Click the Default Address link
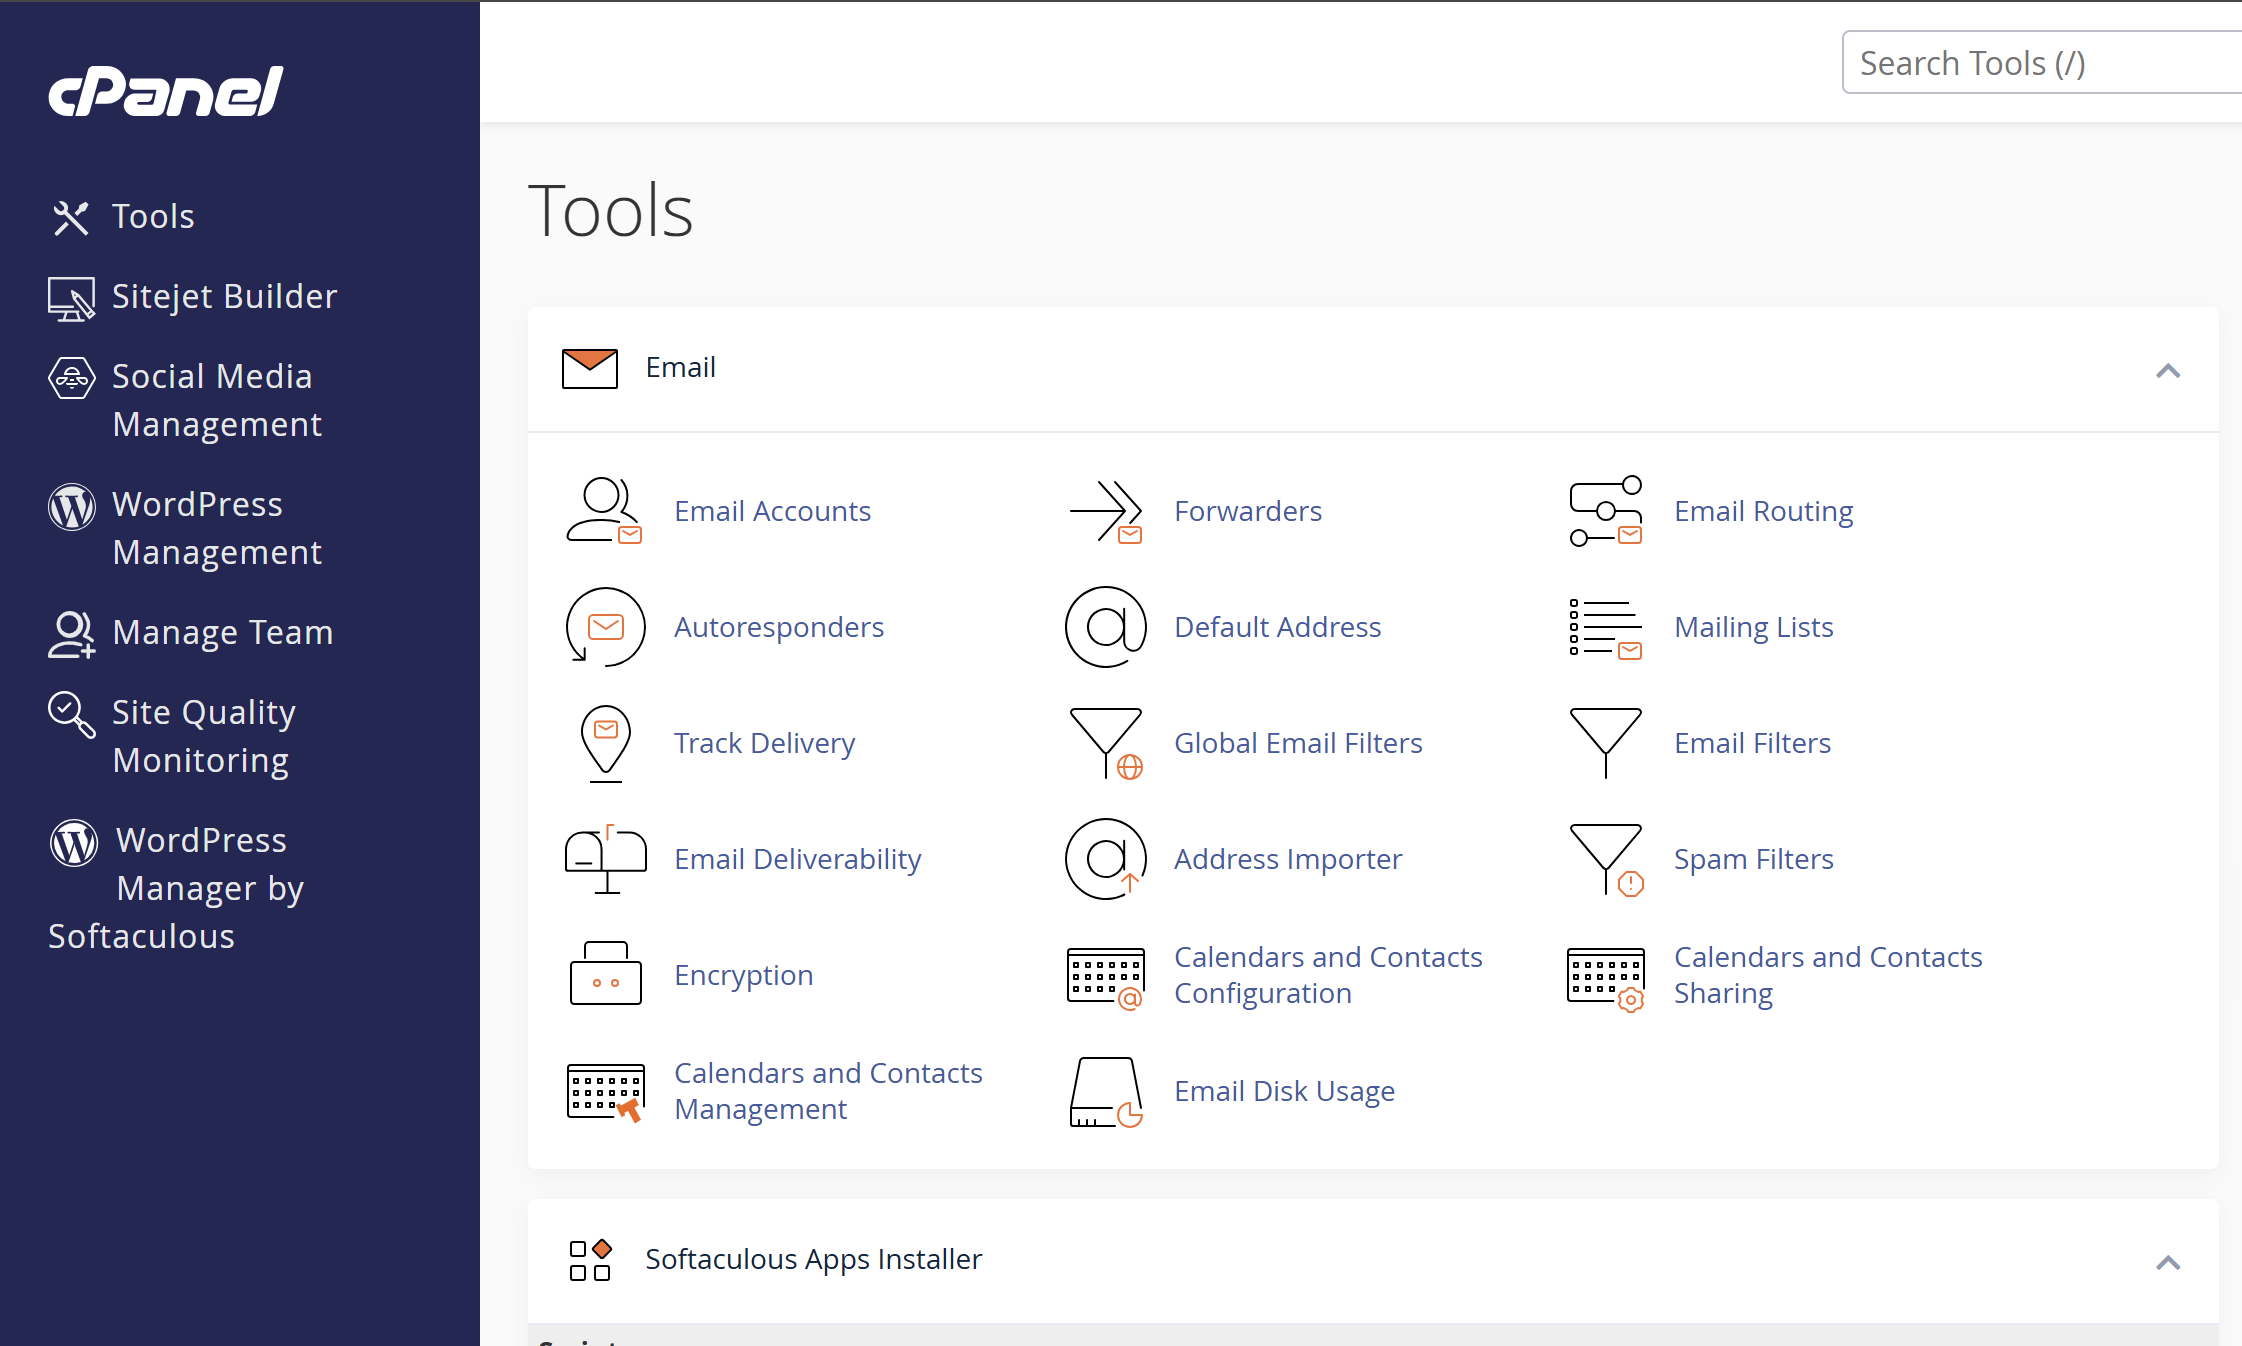This screenshot has height=1346, width=2242. pyautogui.click(x=1278, y=627)
